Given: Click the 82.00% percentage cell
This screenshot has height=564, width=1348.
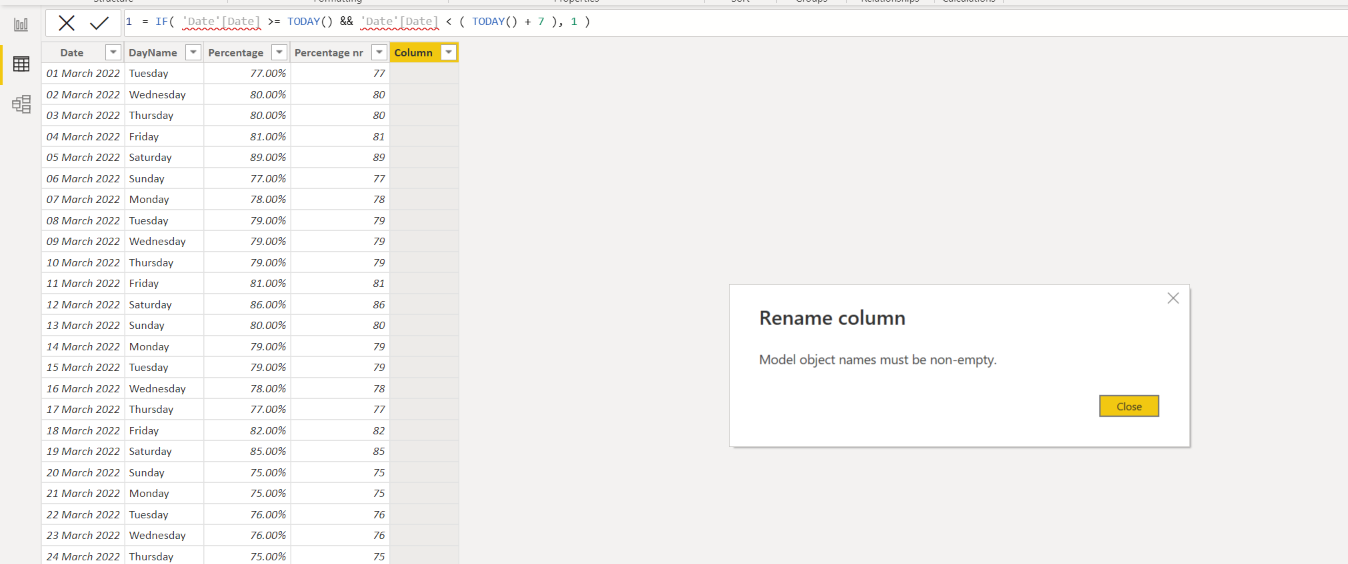Looking at the screenshot, I should pyautogui.click(x=247, y=430).
